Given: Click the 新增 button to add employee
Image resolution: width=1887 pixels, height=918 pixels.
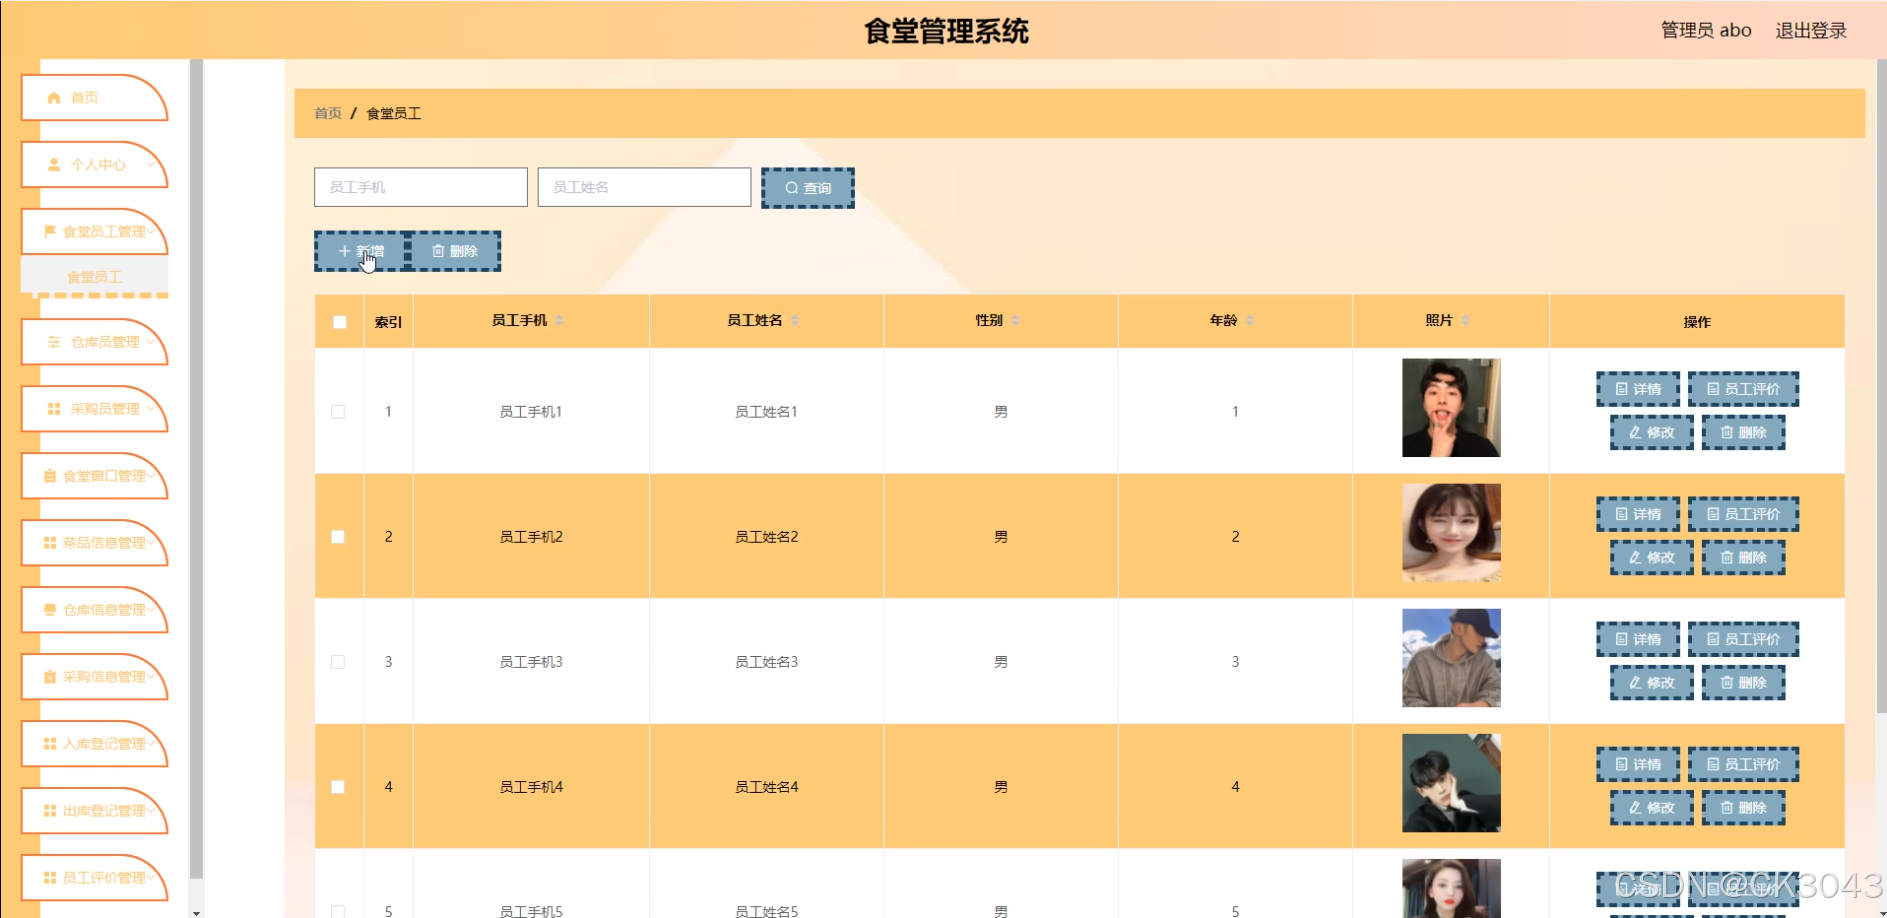Looking at the screenshot, I should [x=360, y=251].
